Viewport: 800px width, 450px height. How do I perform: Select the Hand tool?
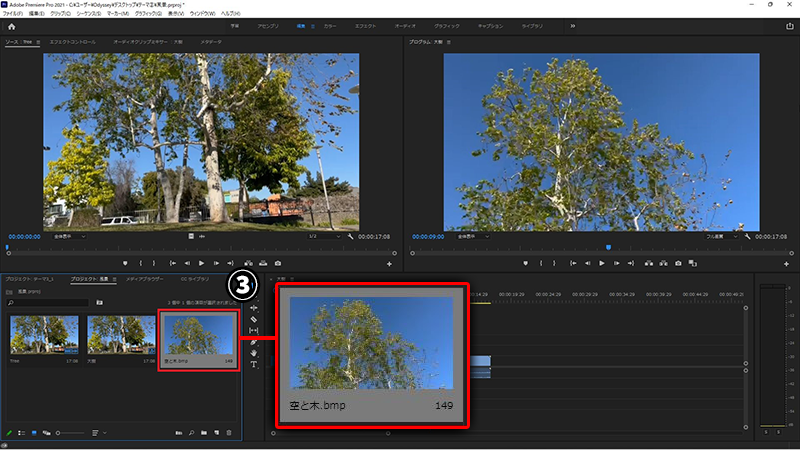click(254, 353)
